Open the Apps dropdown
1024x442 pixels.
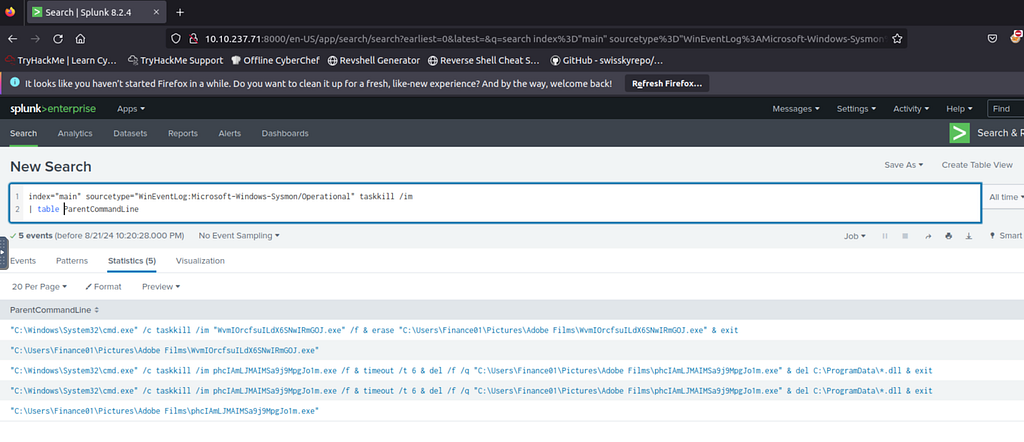pos(131,108)
